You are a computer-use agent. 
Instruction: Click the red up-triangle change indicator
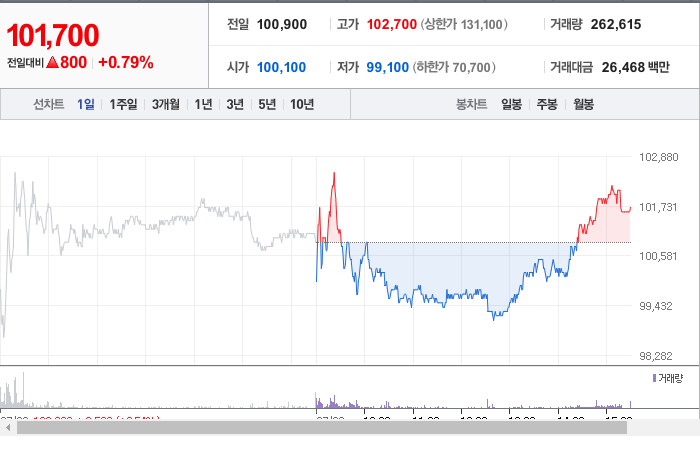(52, 62)
